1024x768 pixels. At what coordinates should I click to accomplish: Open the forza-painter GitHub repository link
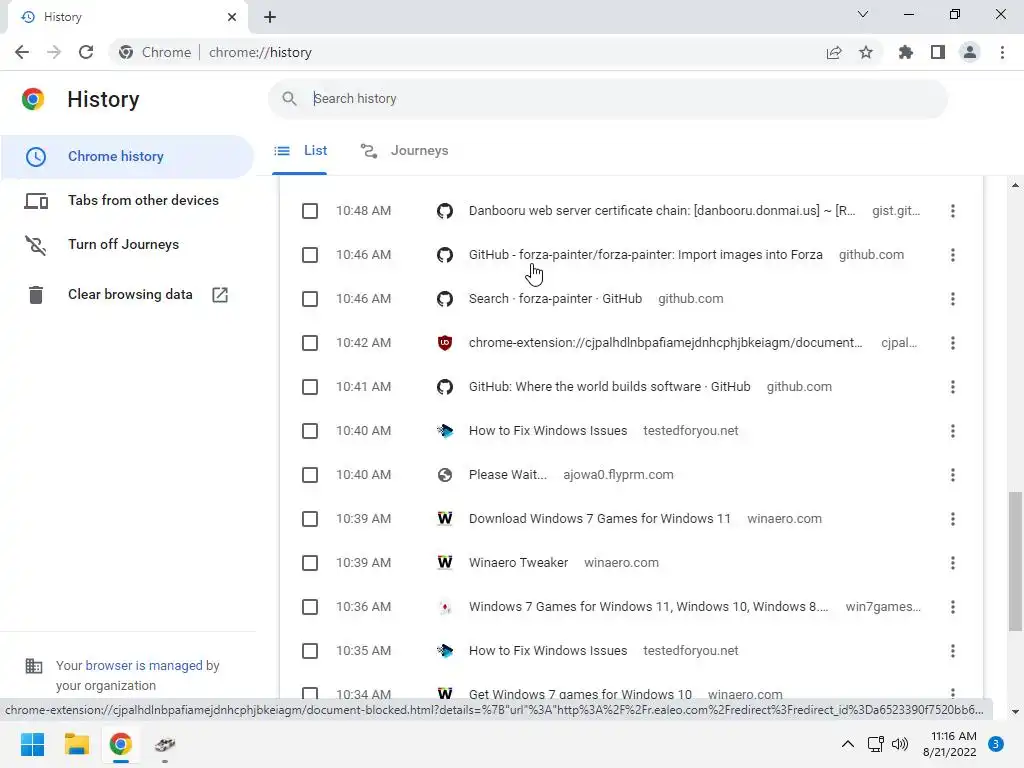pos(645,255)
